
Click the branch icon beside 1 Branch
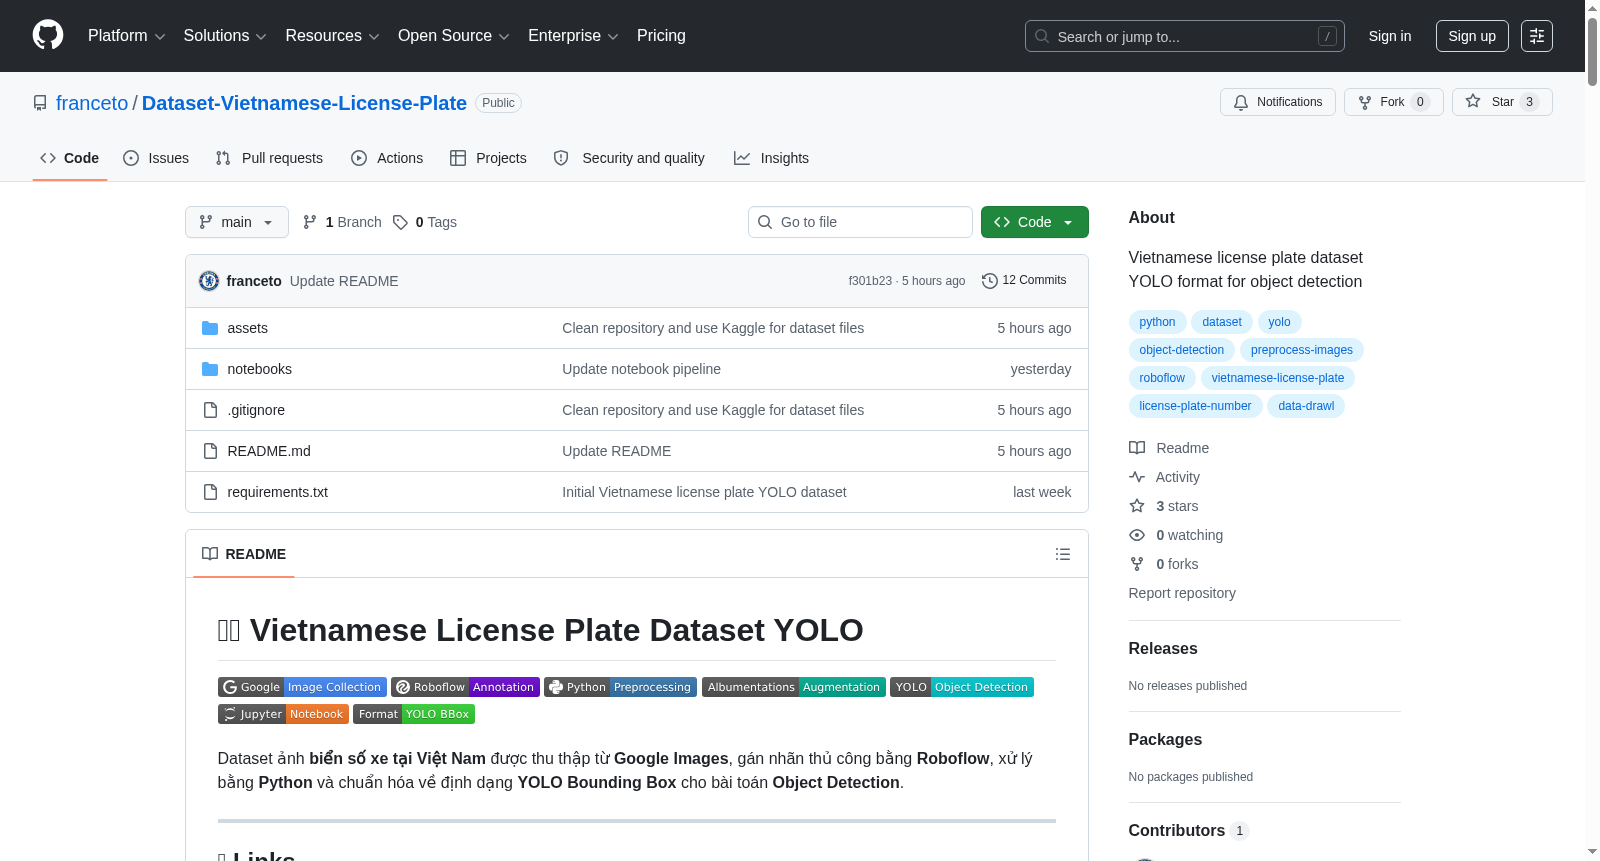(310, 222)
